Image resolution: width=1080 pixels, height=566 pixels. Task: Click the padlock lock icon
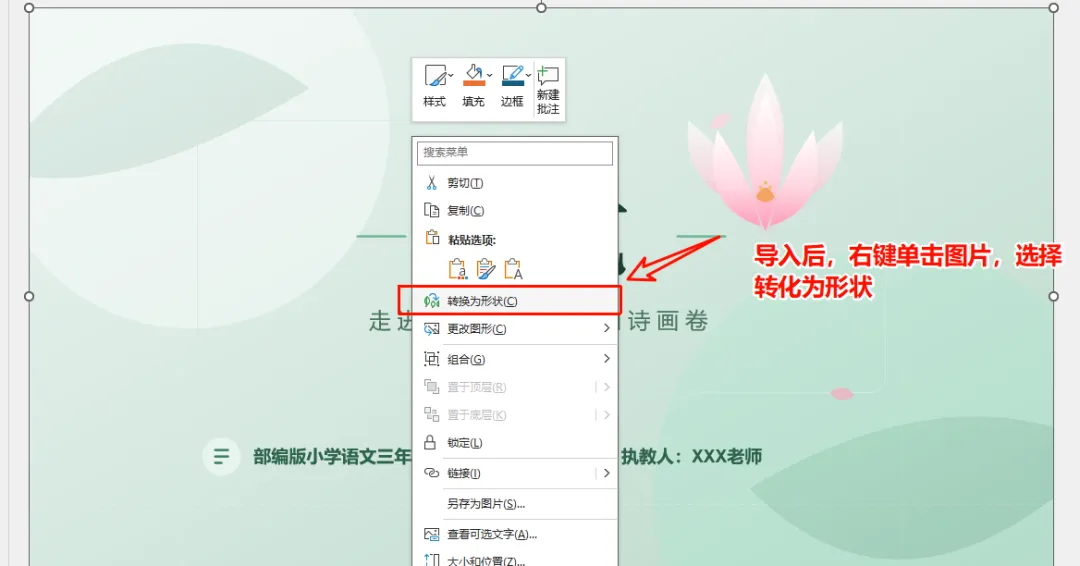[430, 442]
